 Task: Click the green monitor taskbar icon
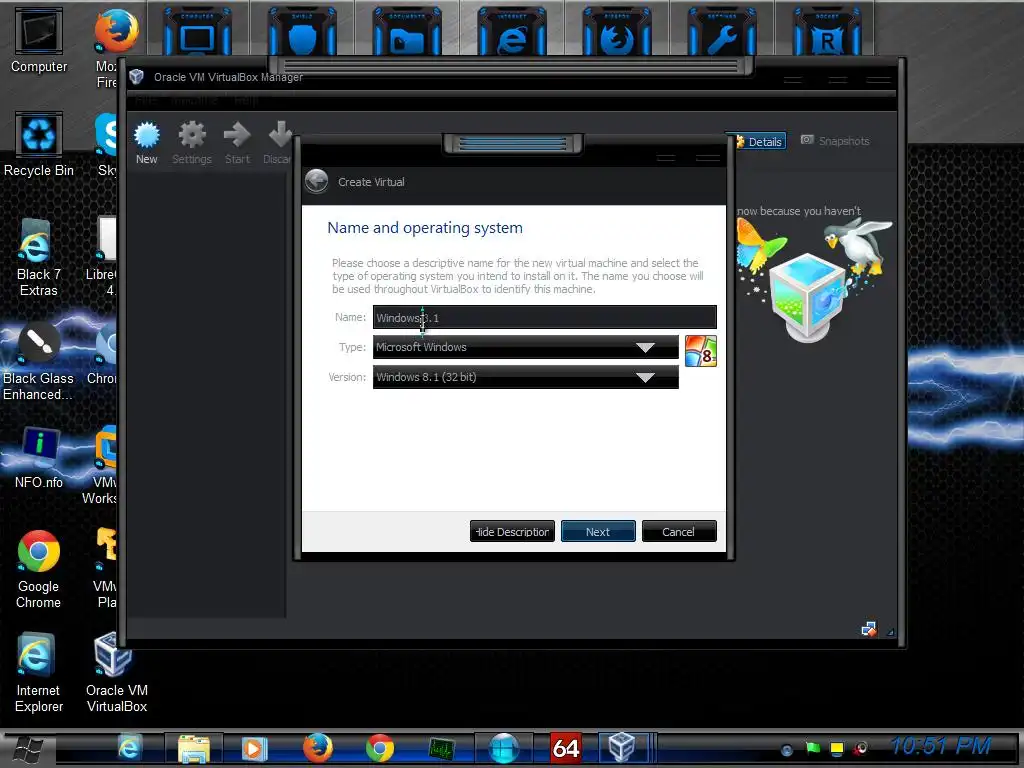point(441,748)
